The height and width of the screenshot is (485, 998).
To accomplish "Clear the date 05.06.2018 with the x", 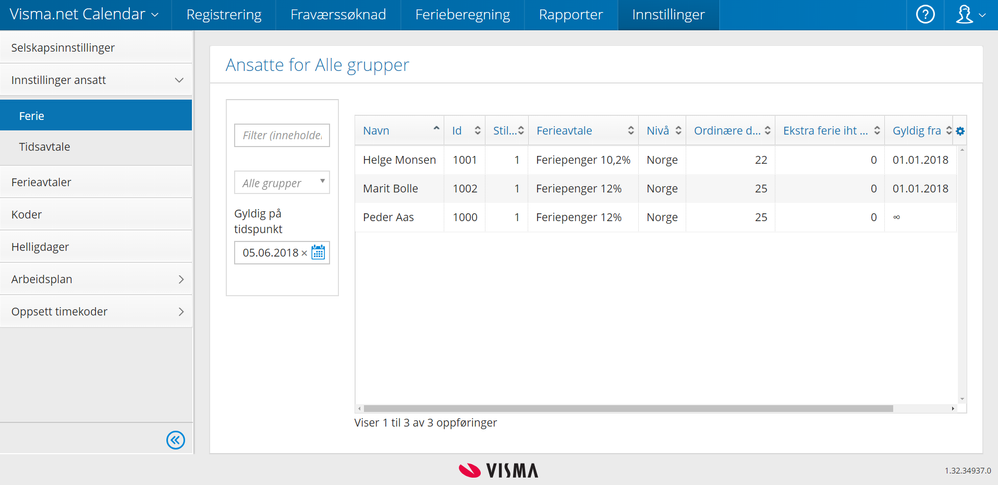I will (x=304, y=253).
